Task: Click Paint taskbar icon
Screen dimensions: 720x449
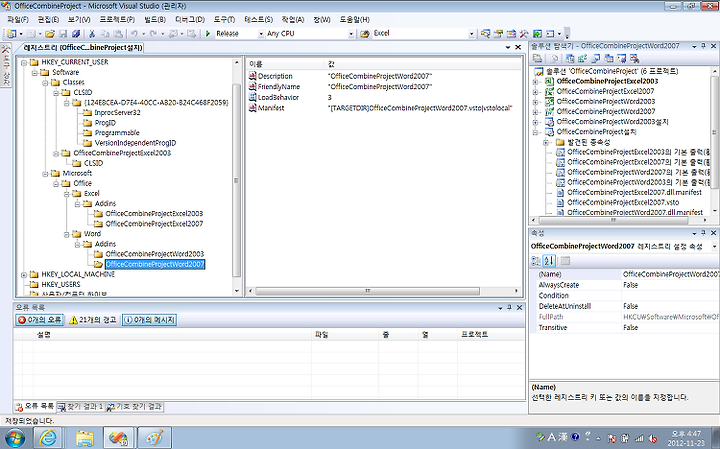Action: (x=154, y=438)
